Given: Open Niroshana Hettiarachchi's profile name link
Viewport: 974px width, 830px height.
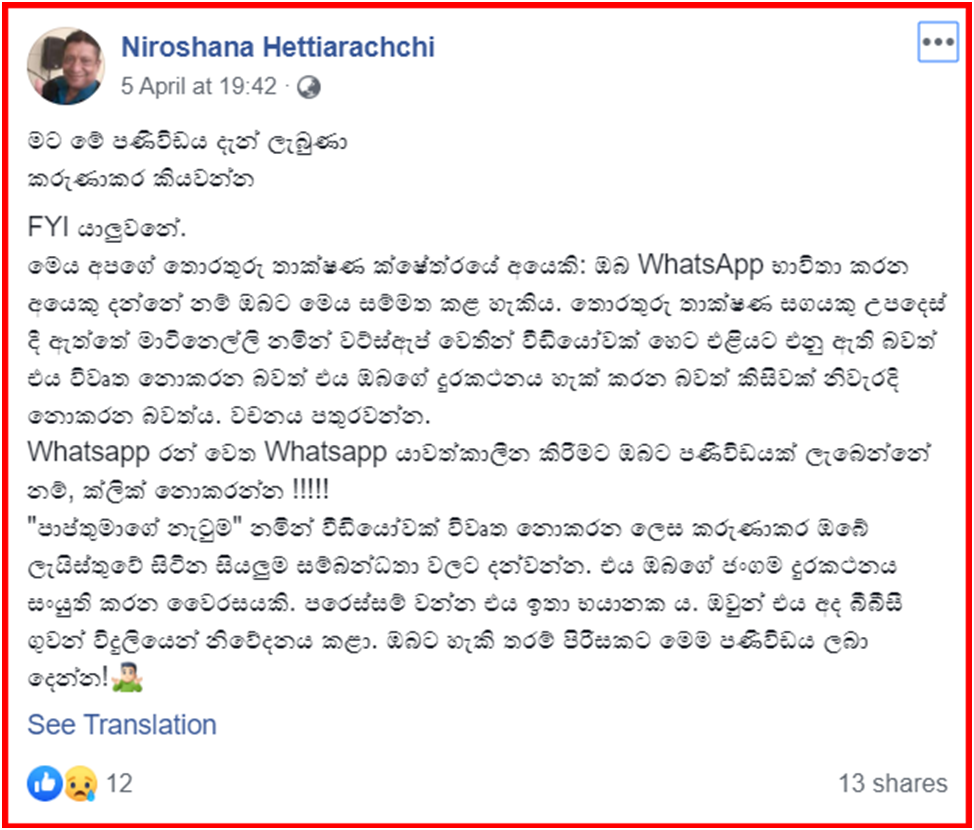Looking at the screenshot, I should tap(278, 47).
